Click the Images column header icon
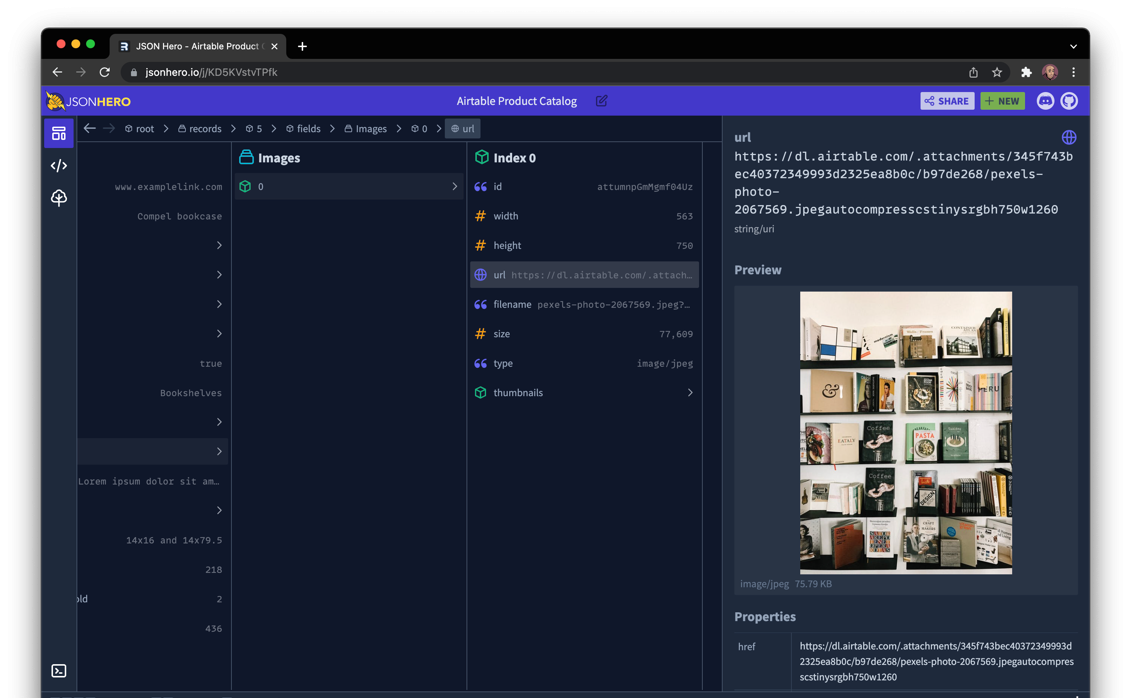 pos(246,157)
